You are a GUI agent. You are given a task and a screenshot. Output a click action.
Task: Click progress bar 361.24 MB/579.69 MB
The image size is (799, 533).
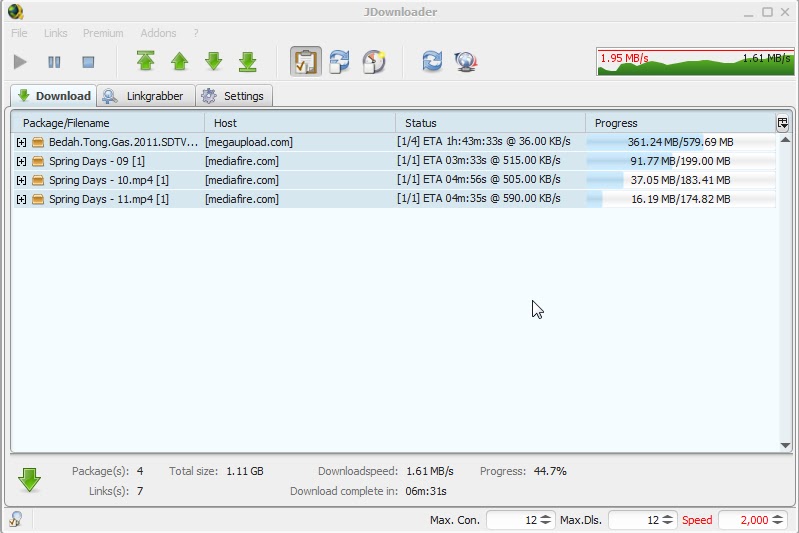click(x=681, y=142)
